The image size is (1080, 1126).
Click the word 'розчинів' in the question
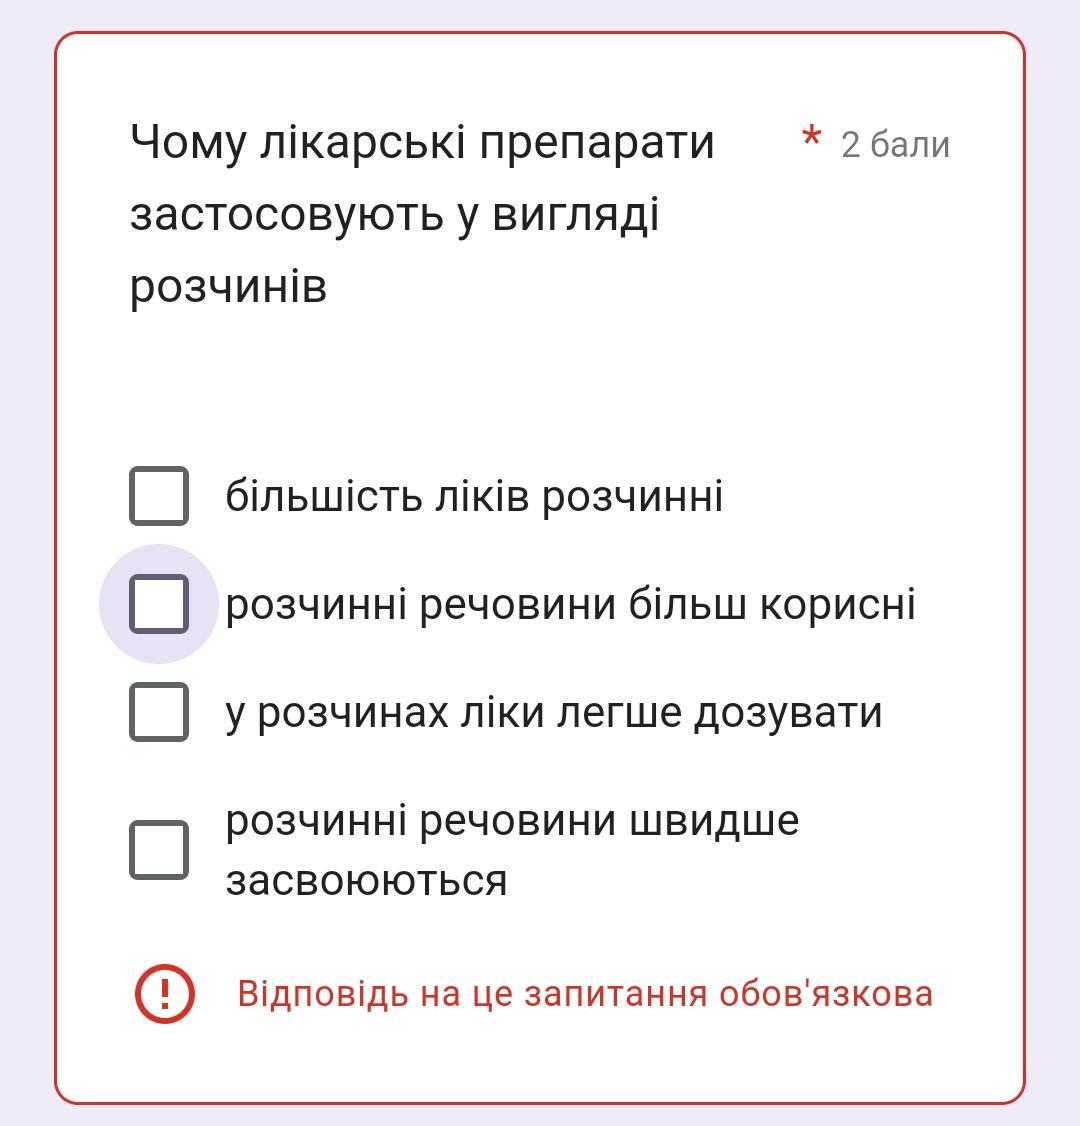[x=228, y=287]
